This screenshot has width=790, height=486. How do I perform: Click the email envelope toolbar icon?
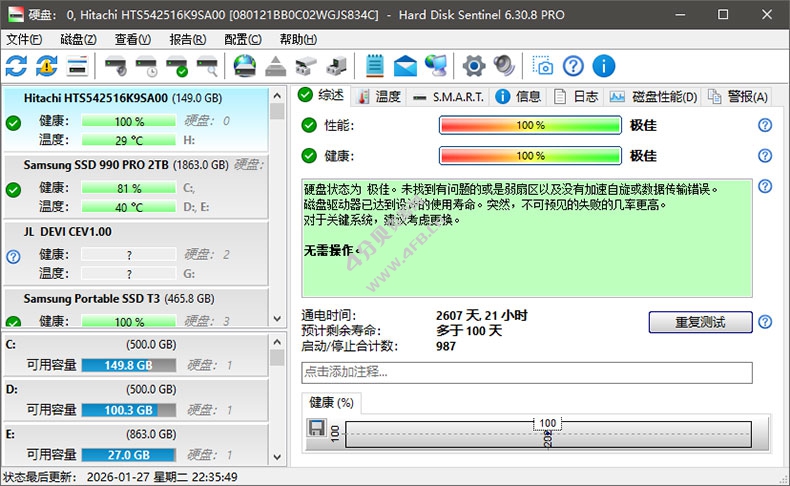click(405, 66)
